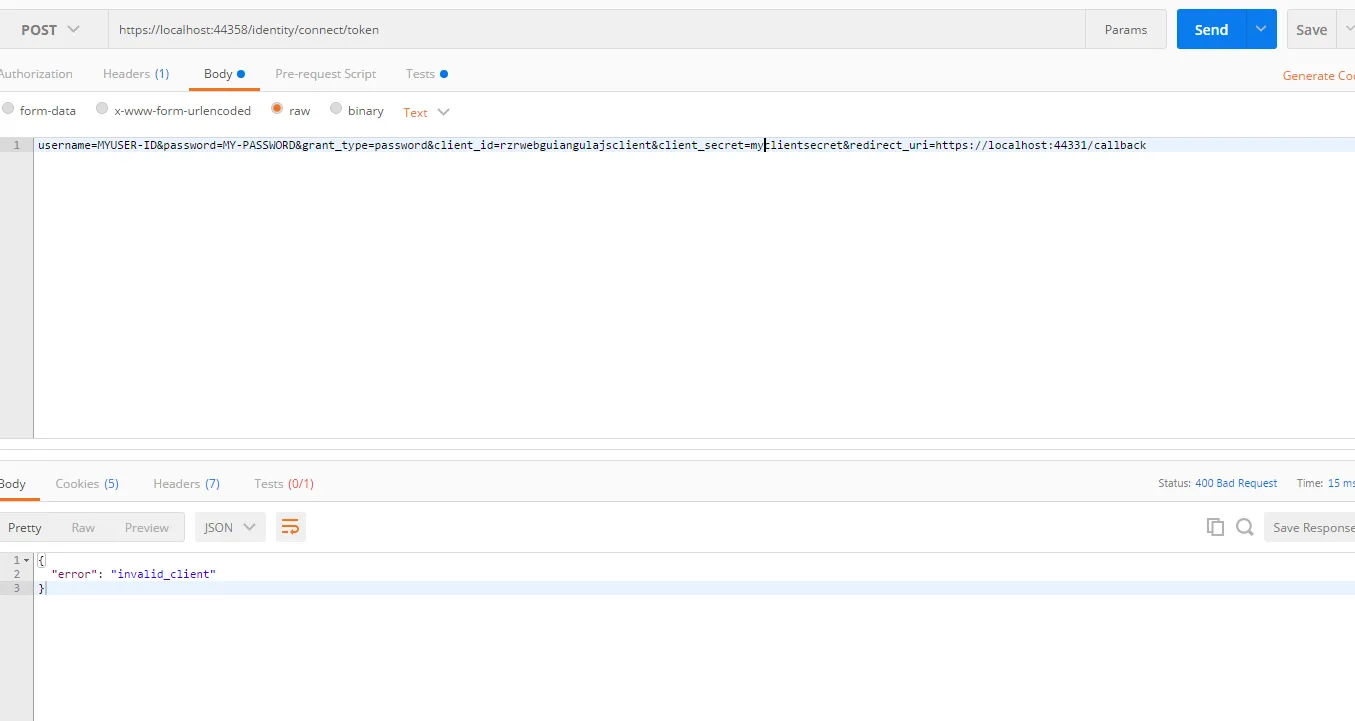Select the raw body type
Screen dimensions: 1355x721
tap(277, 109)
